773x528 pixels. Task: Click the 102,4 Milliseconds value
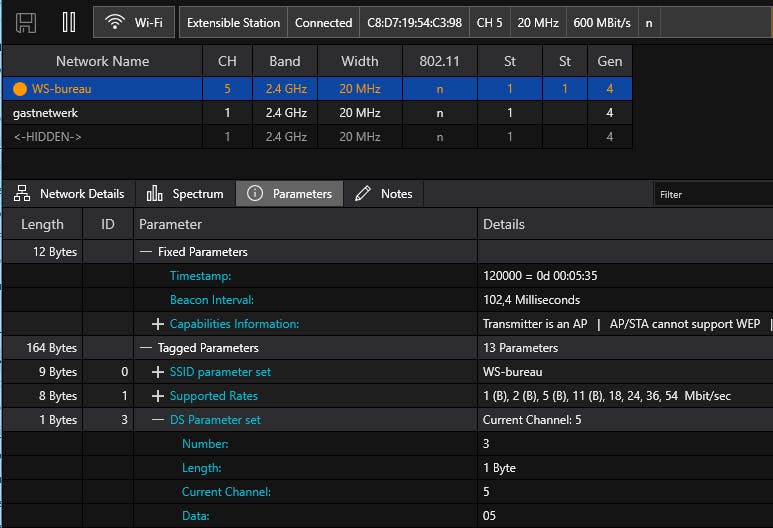531,300
